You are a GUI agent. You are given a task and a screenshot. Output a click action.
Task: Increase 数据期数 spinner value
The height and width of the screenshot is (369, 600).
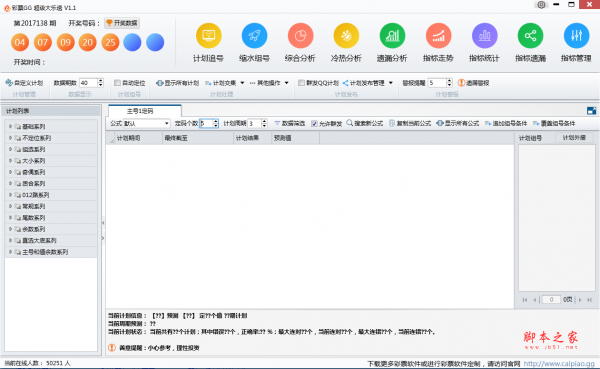(x=101, y=80)
